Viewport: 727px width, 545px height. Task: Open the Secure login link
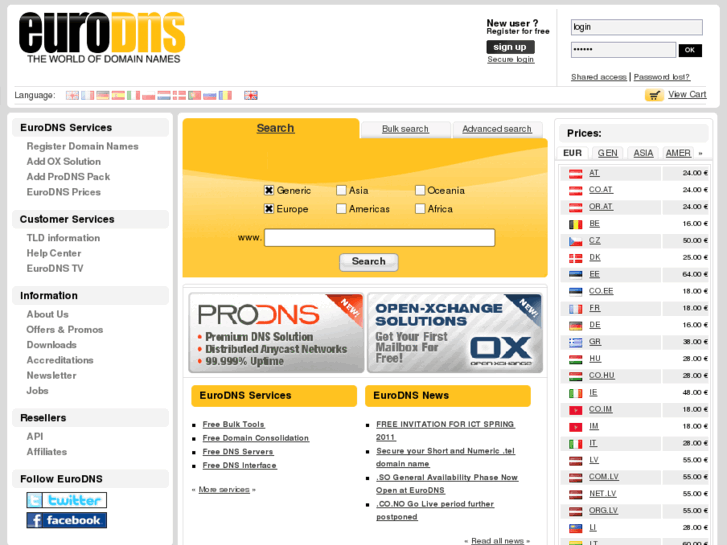(x=510, y=59)
